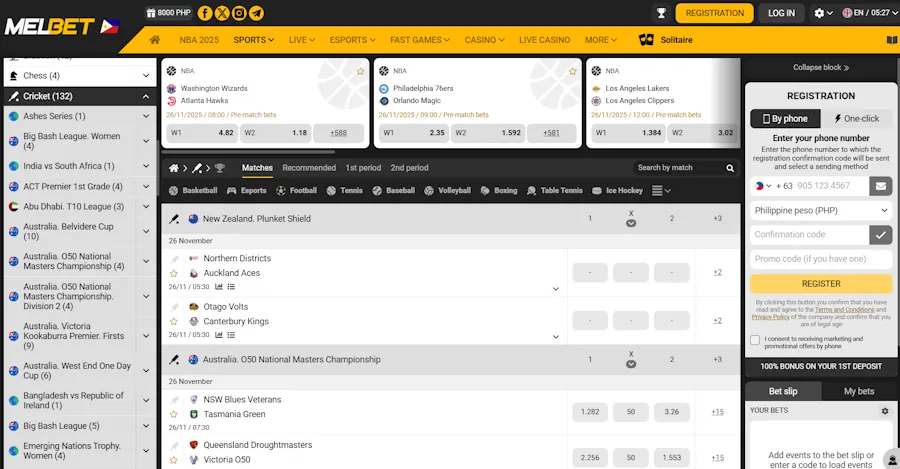Select Boxing sport filter
Screen dimensions: 900x469
(x=499, y=191)
